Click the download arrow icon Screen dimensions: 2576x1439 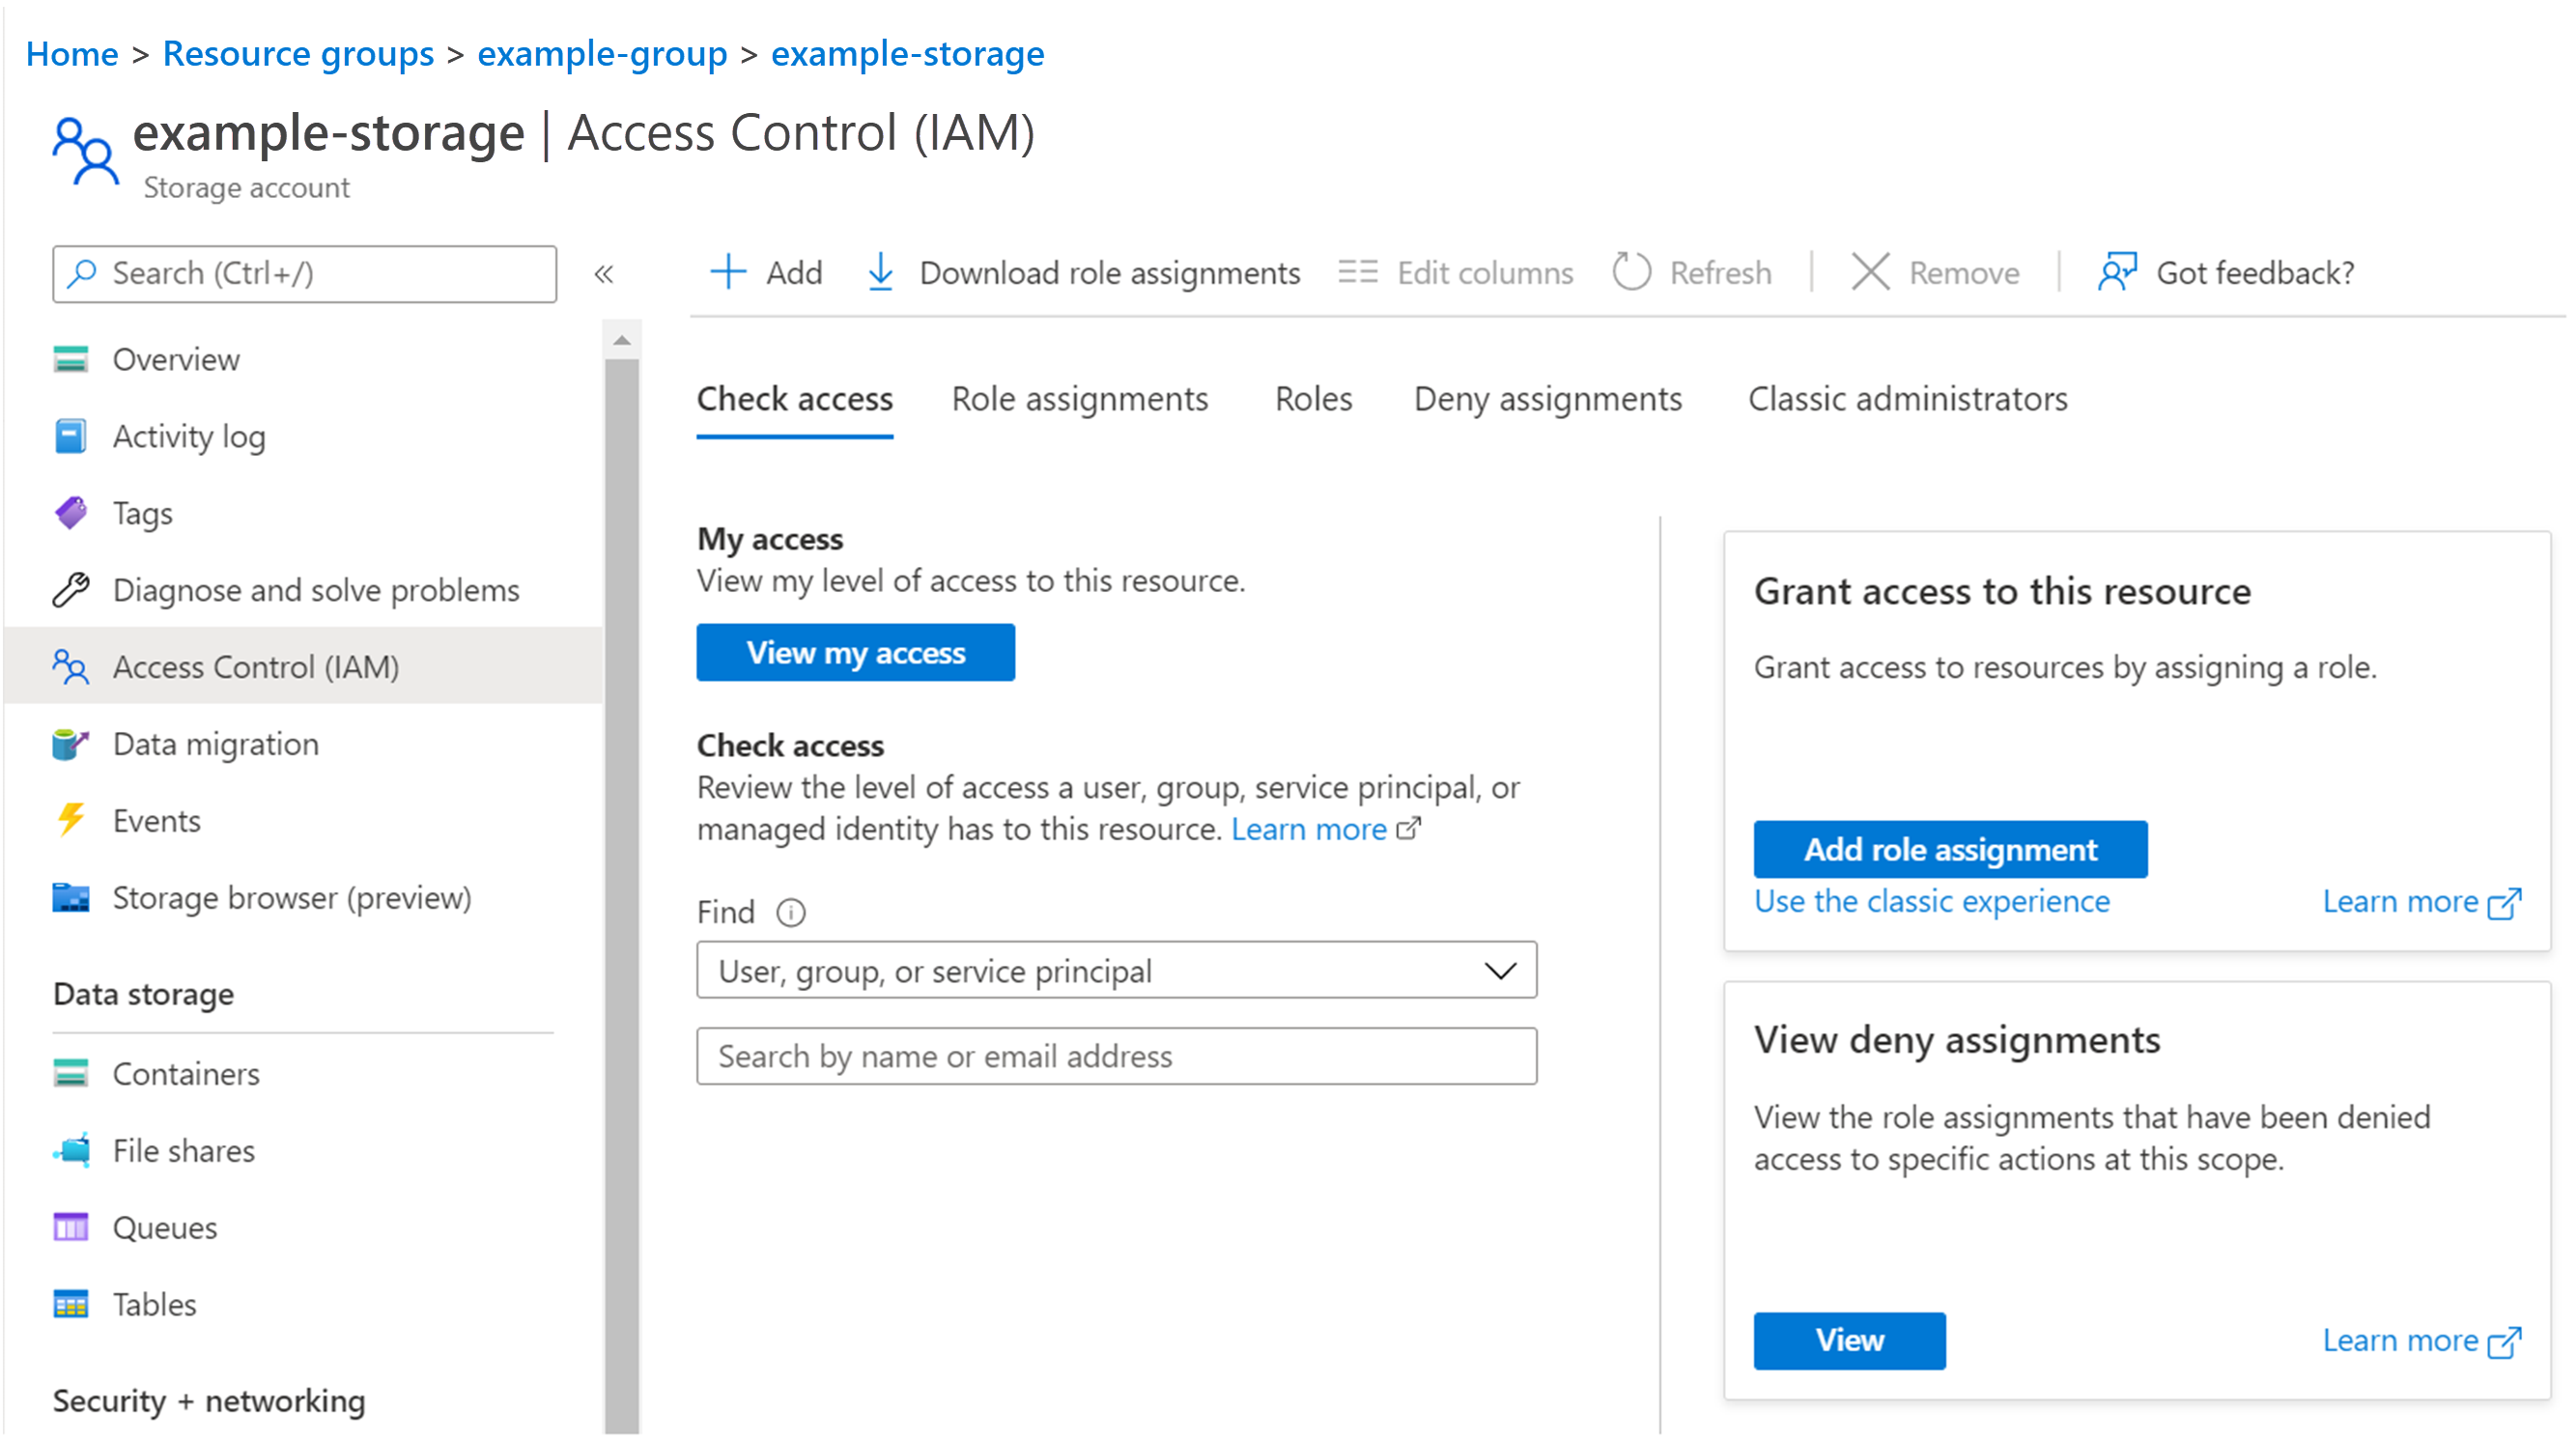(x=881, y=272)
